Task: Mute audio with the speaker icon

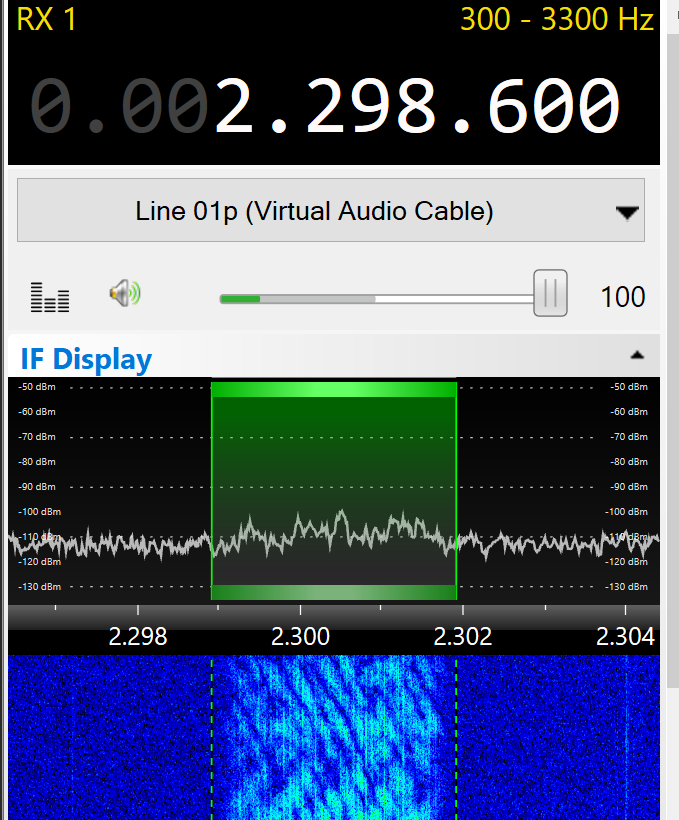Action: [125, 293]
